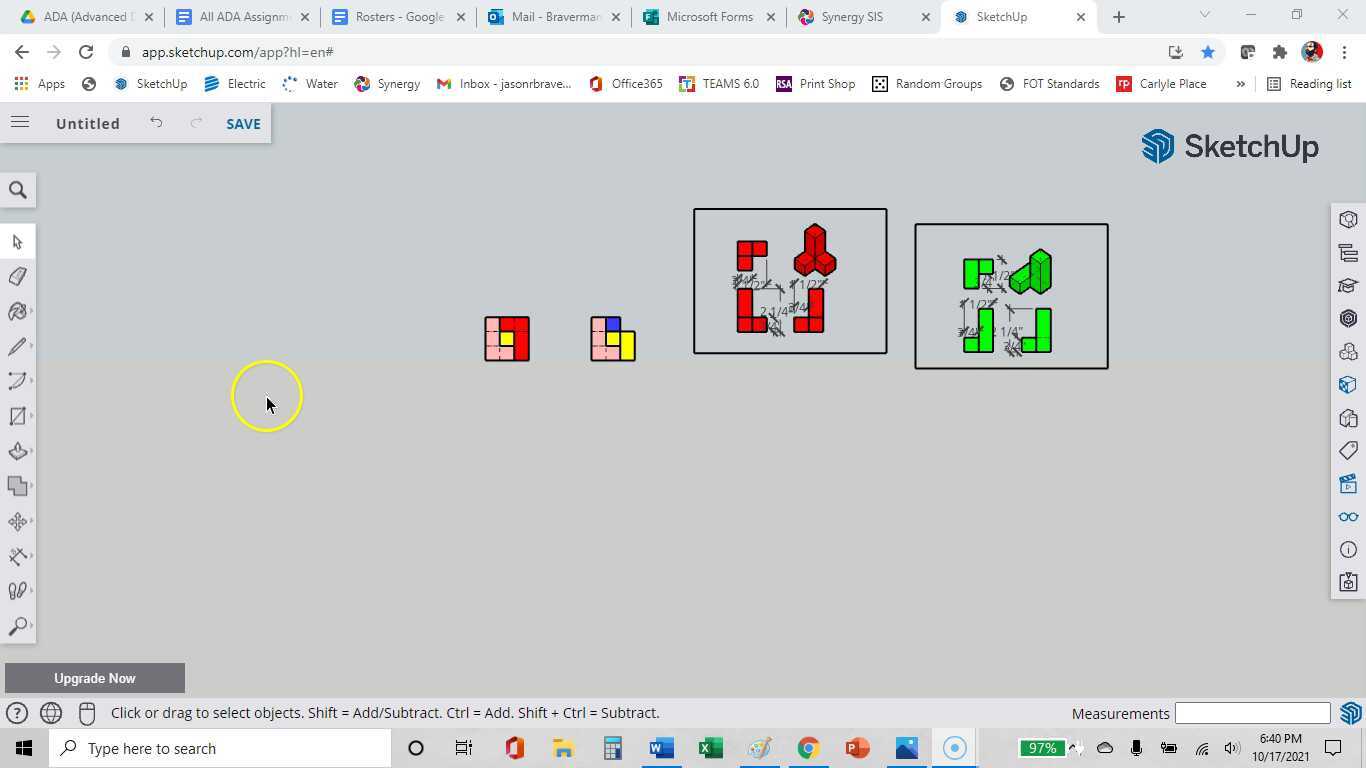Open the Display glasses panel

[1348, 517]
